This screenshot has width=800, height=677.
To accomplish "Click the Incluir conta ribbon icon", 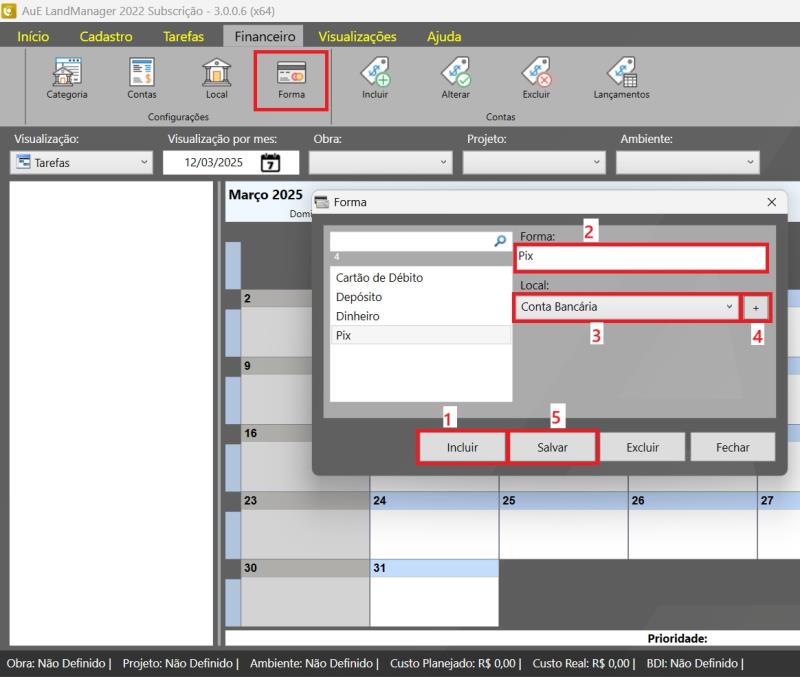I will (375, 78).
